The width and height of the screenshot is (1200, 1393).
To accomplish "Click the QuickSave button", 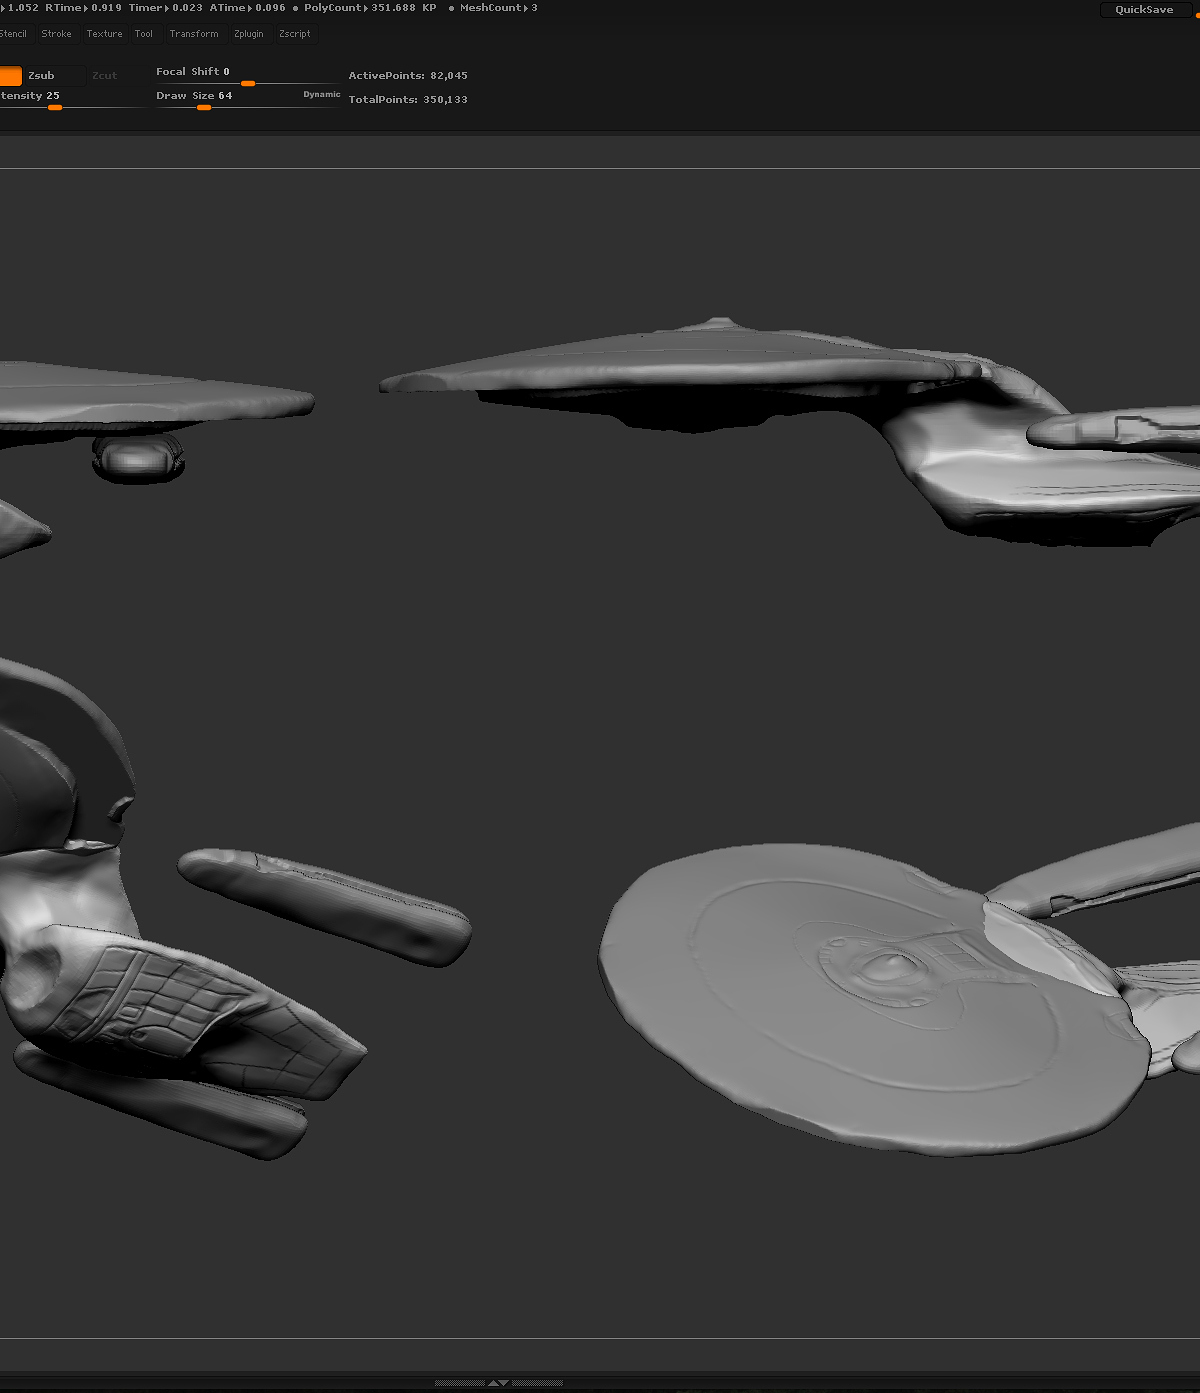I will (1144, 10).
